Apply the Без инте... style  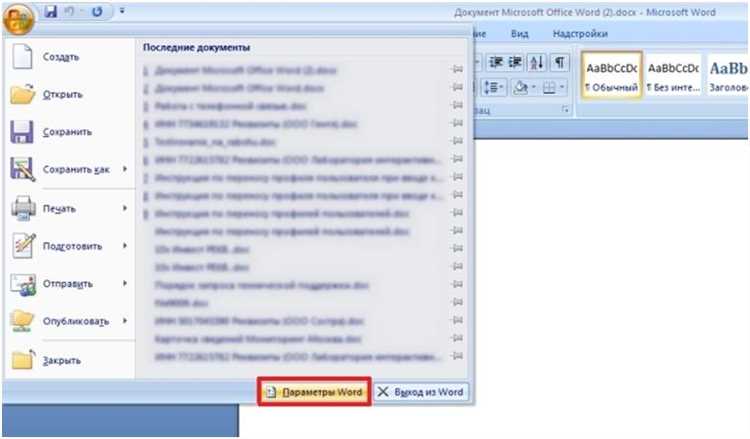(x=673, y=75)
